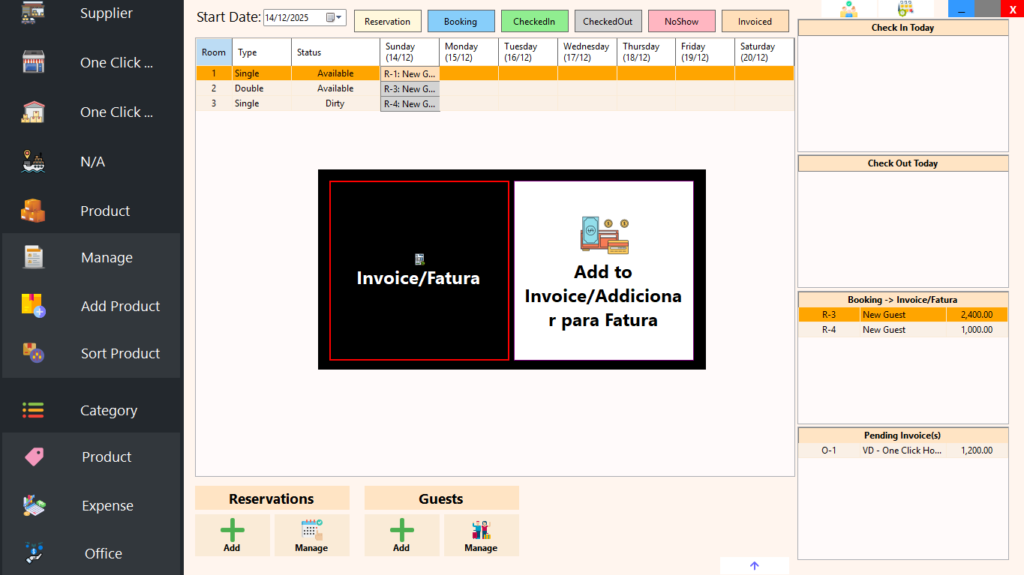The width and height of the screenshot is (1024, 575).
Task: Open Manage under Guests
Action: coord(481,535)
